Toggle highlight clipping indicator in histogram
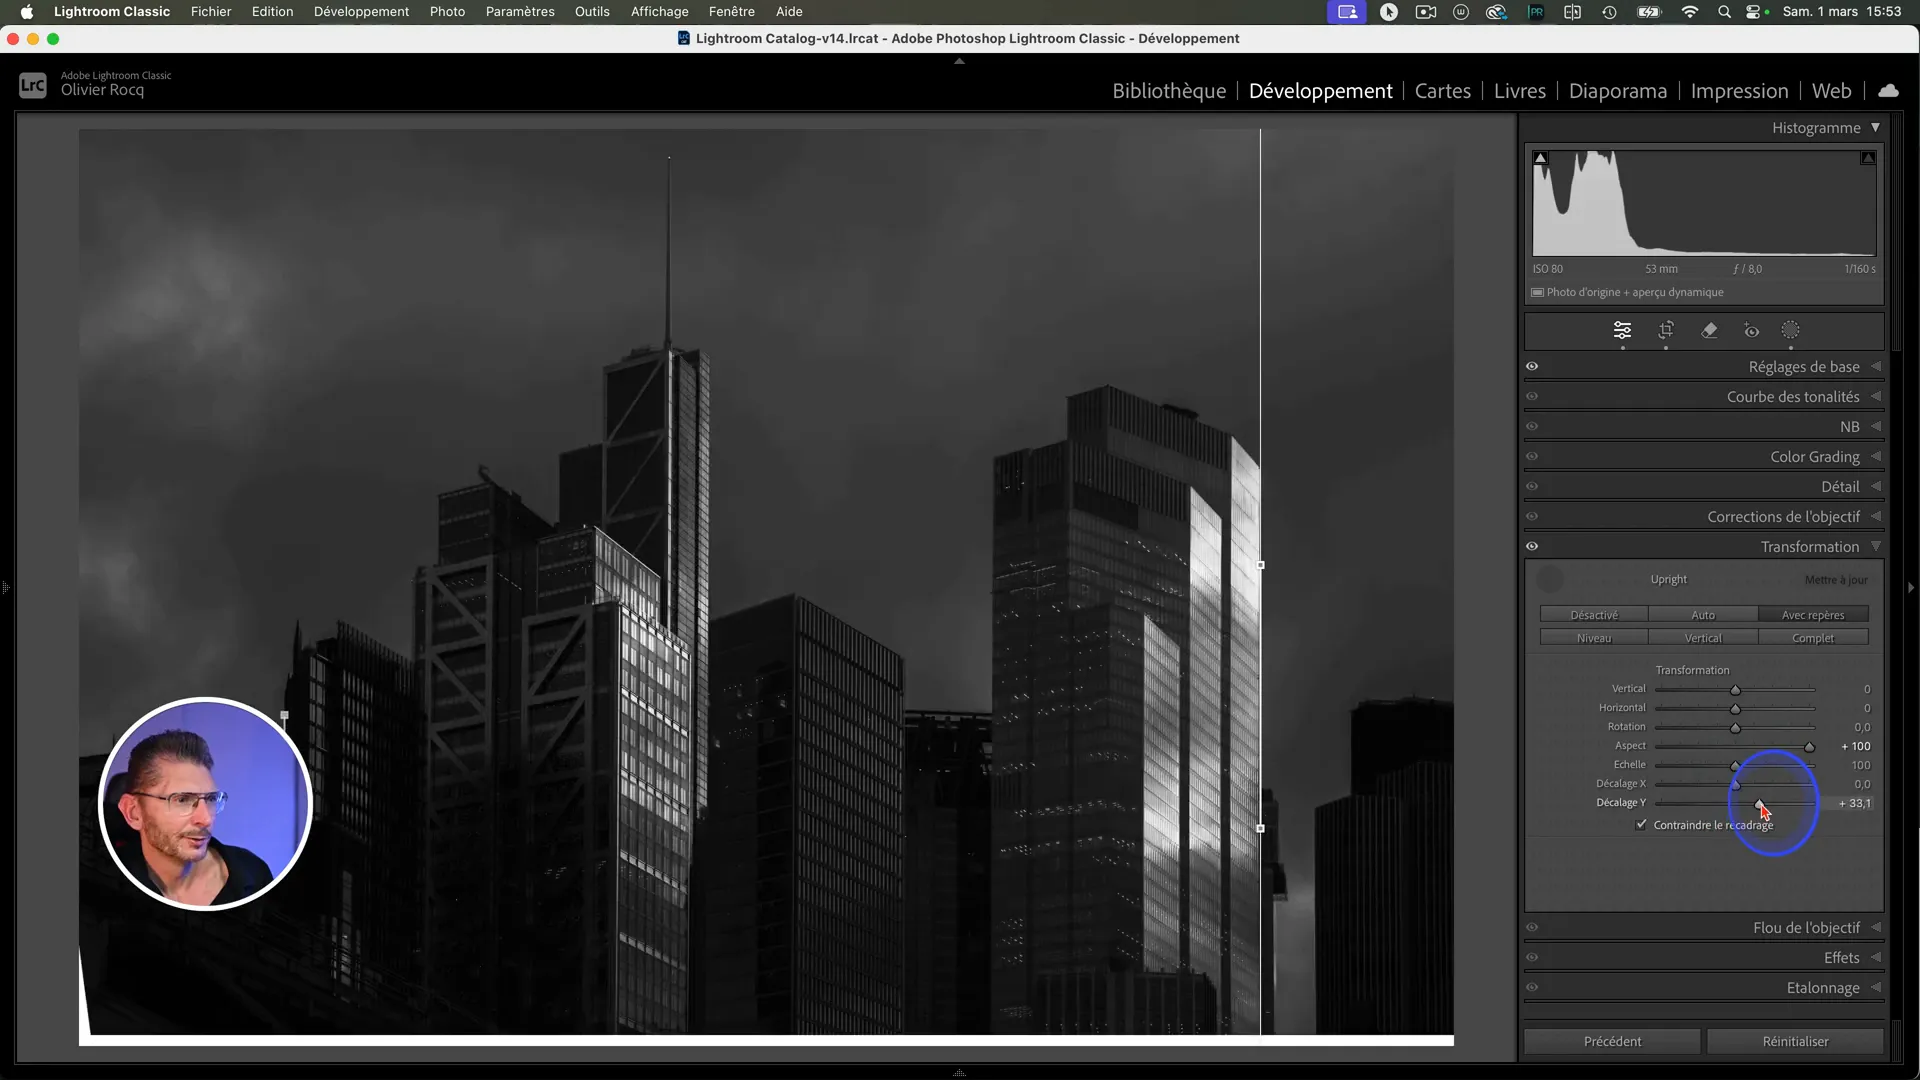This screenshot has width=1920, height=1080. (1867, 158)
